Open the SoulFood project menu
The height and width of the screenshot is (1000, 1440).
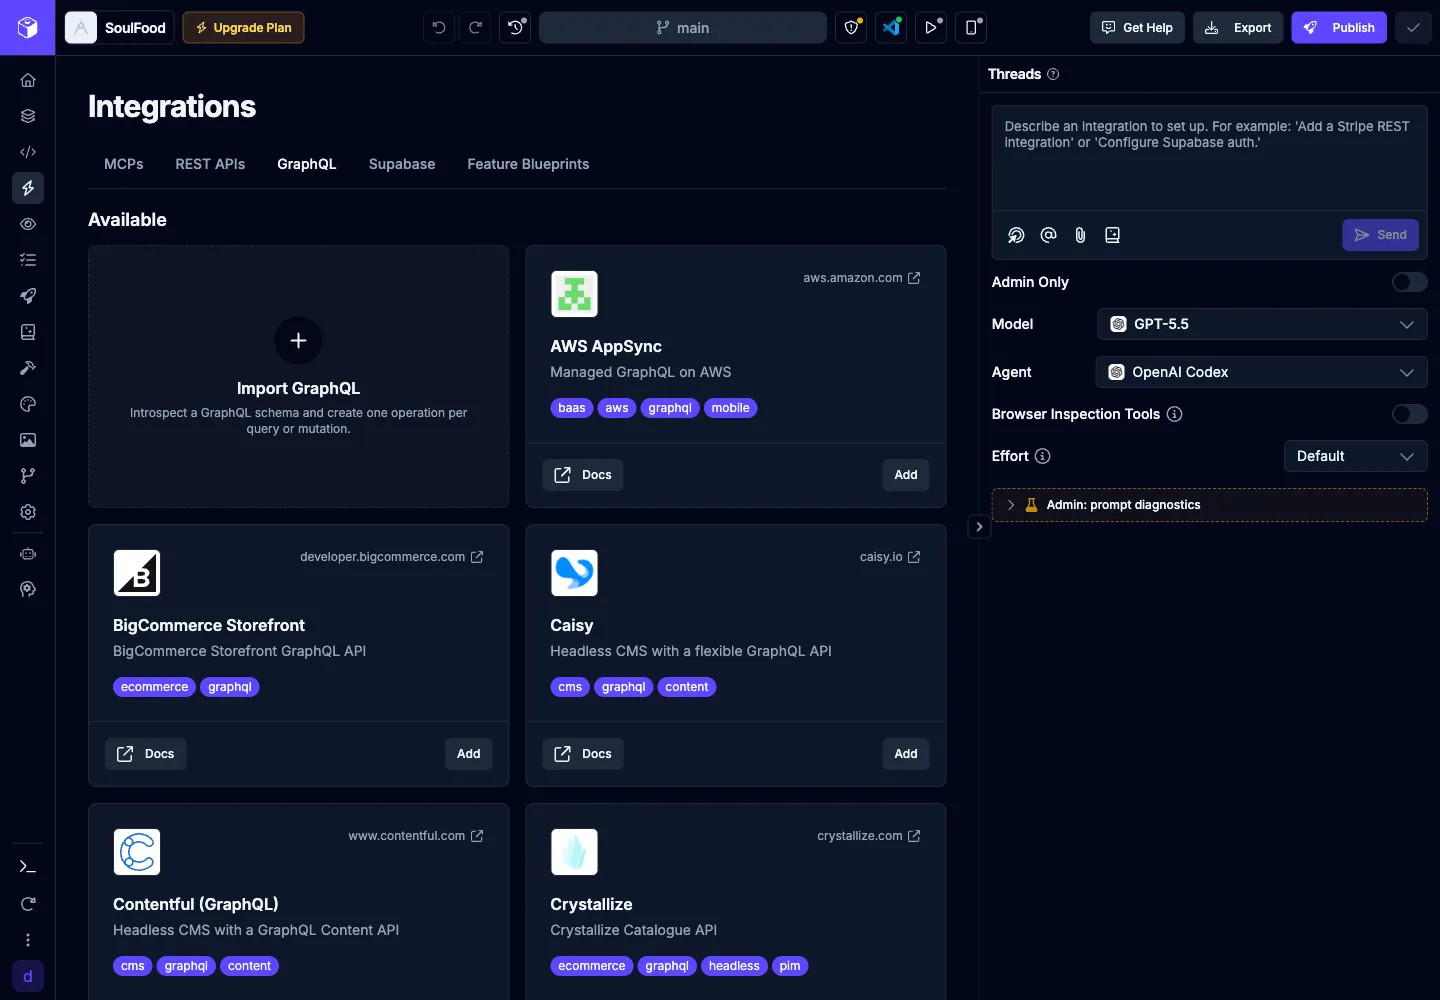pos(119,28)
